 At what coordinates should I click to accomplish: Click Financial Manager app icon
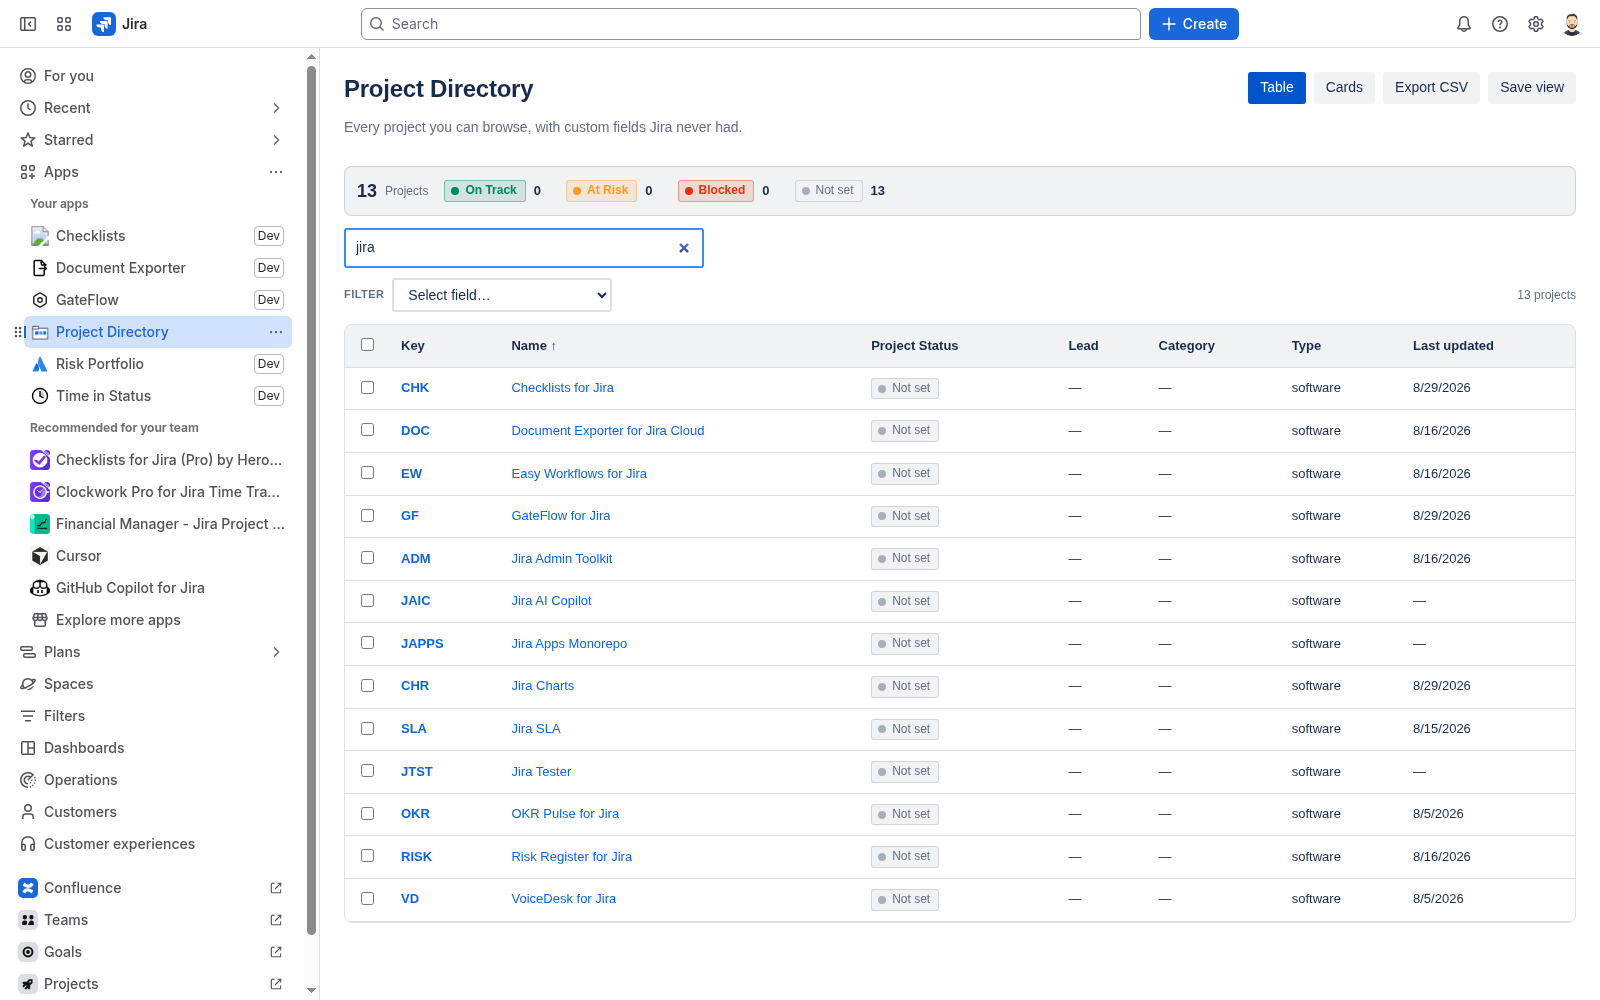[x=40, y=524]
